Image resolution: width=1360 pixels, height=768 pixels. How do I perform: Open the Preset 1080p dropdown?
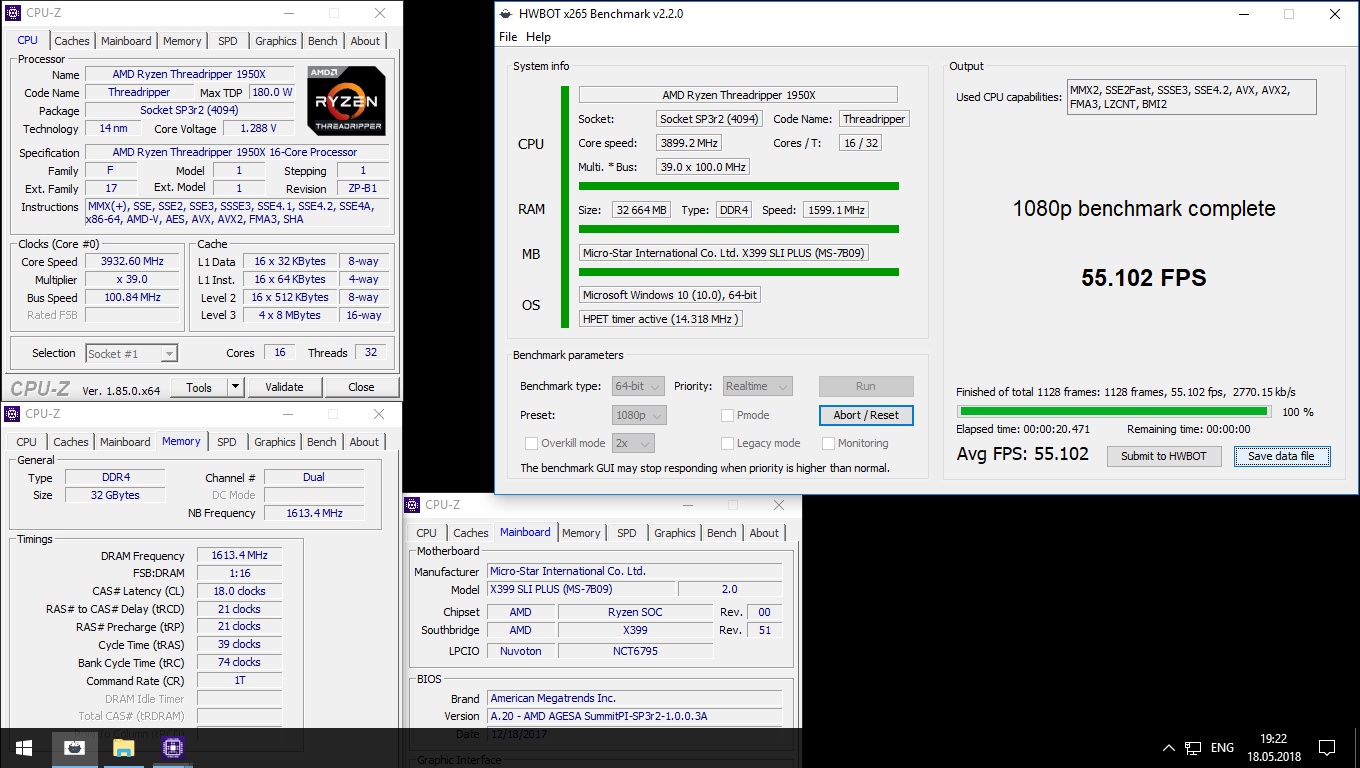[639, 415]
